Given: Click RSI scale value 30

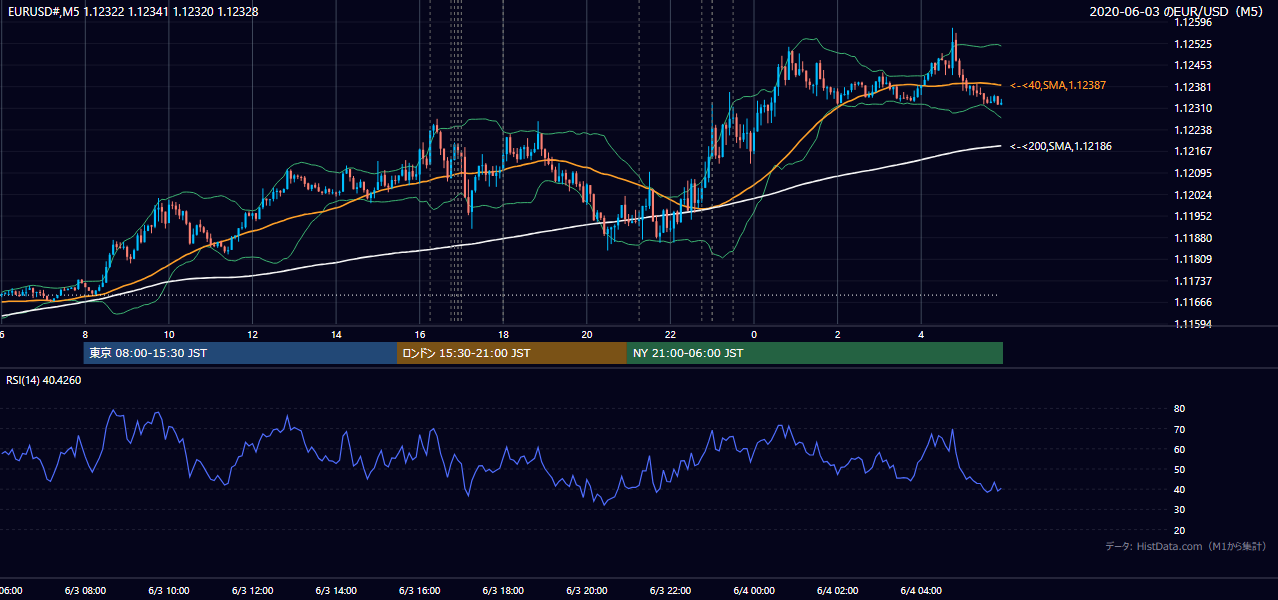Looking at the screenshot, I should [1179, 510].
